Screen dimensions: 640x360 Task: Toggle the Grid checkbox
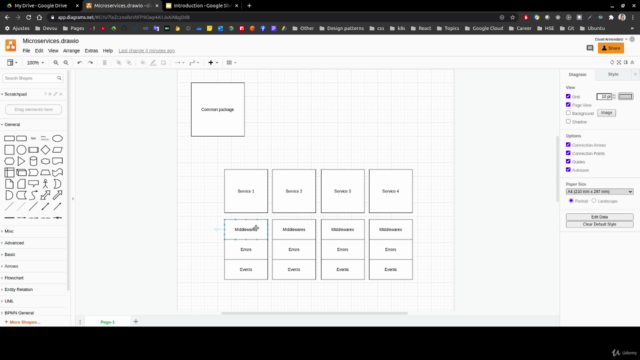coord(568,96)
